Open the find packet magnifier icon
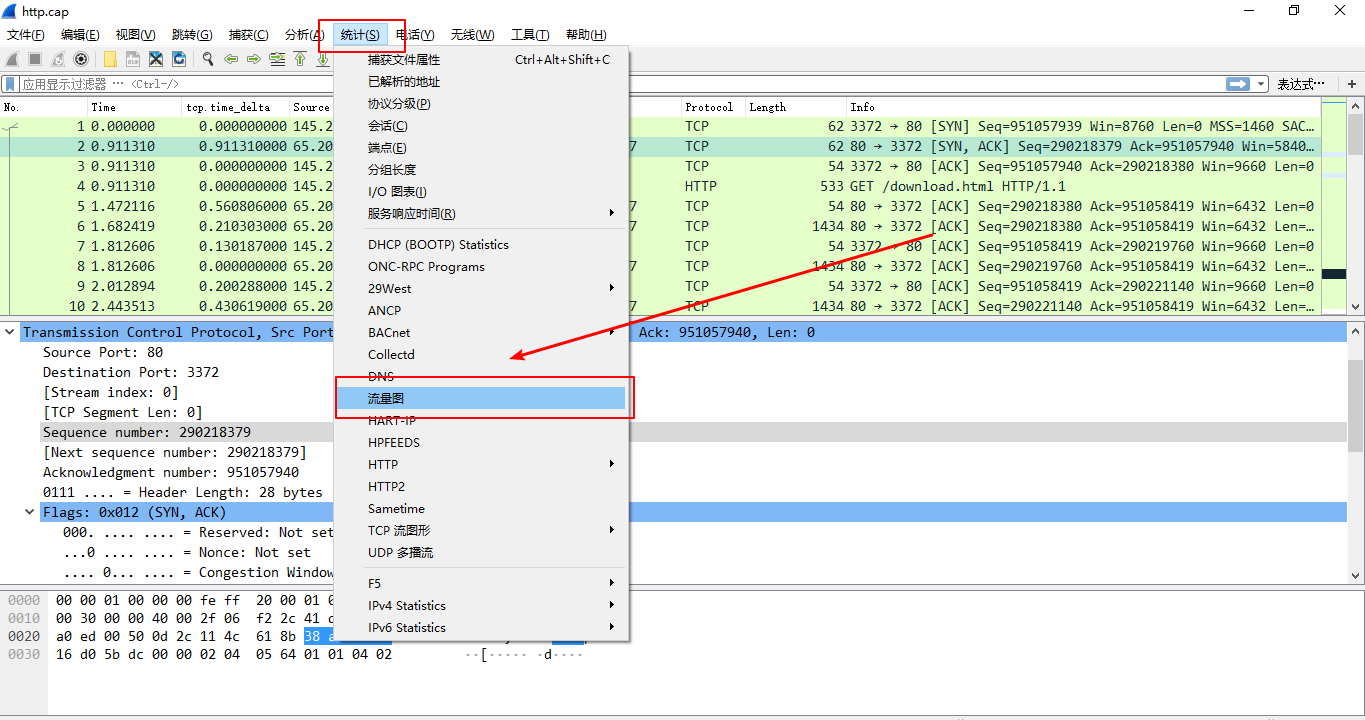Image resolution: width=1365 pixels, height=720 pixels. [209, 59]
